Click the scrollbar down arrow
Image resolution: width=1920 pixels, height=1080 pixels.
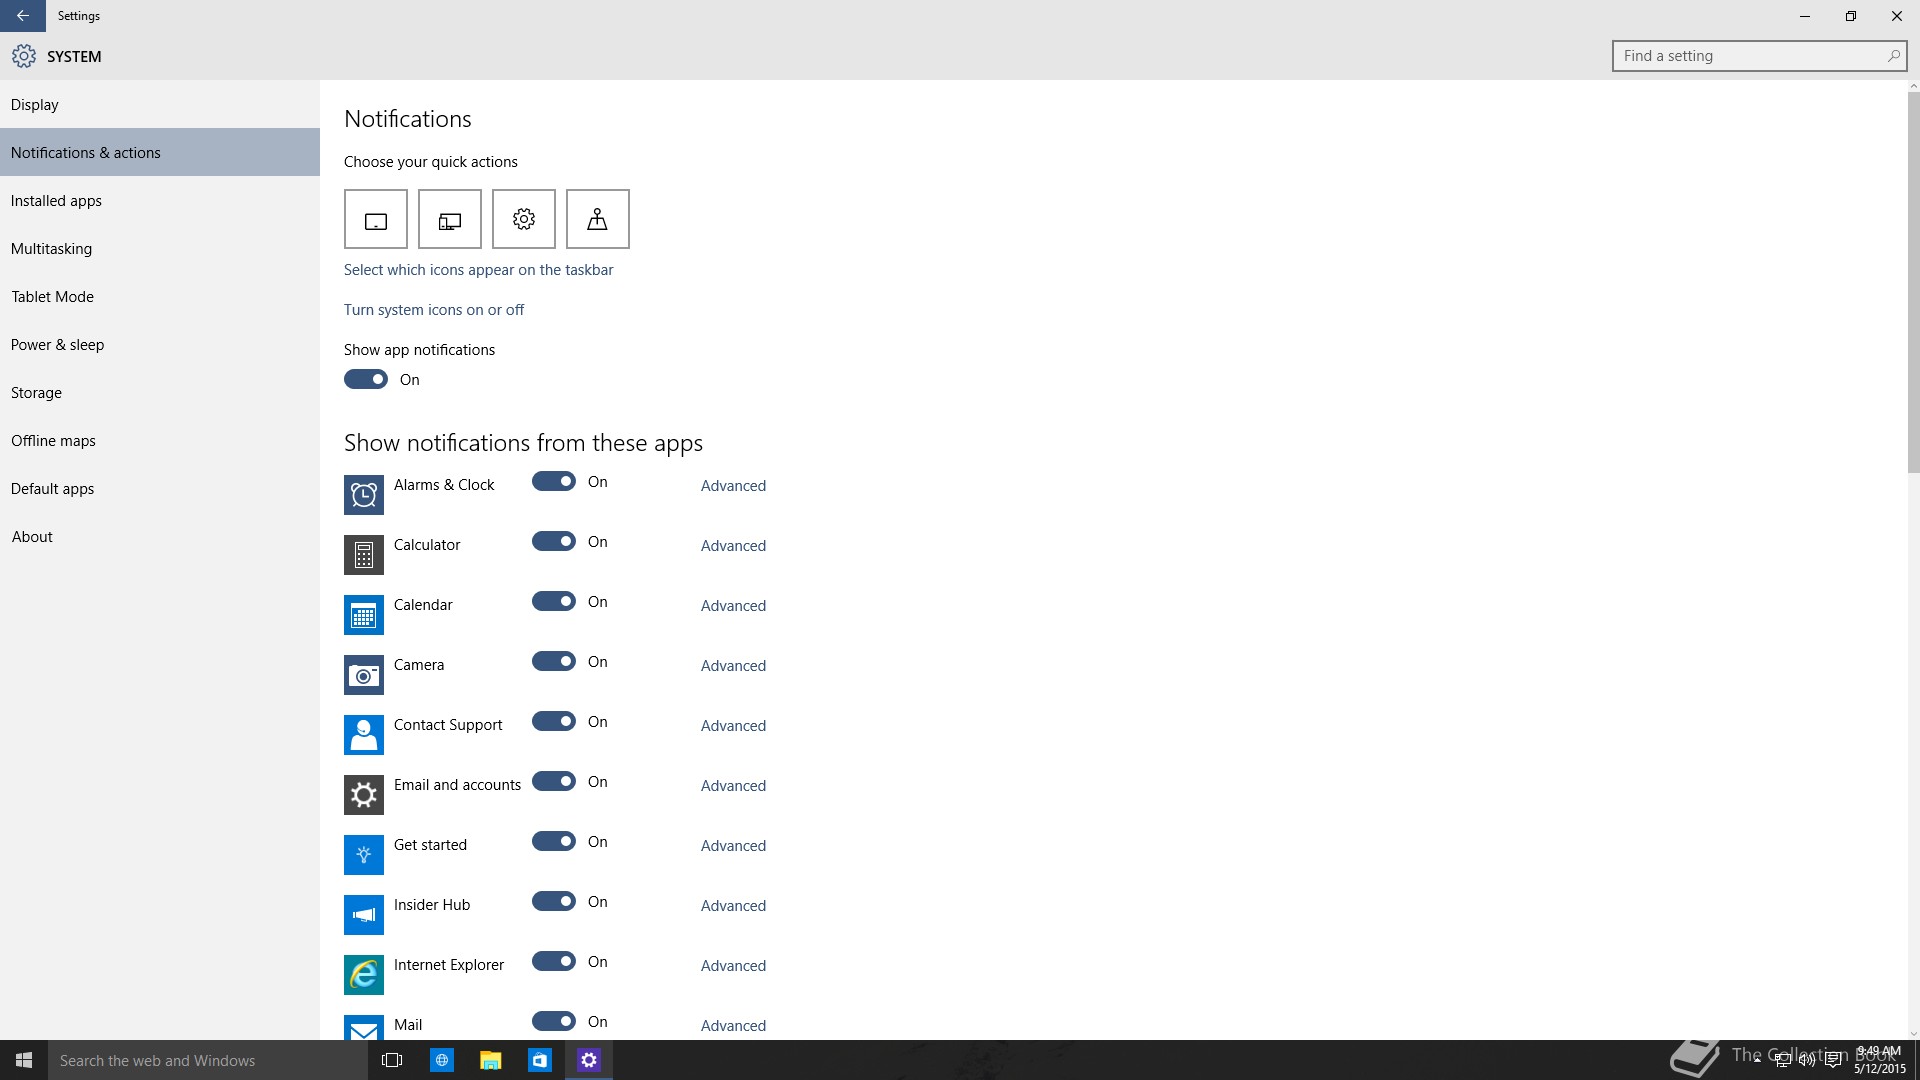point(1913,1034)
